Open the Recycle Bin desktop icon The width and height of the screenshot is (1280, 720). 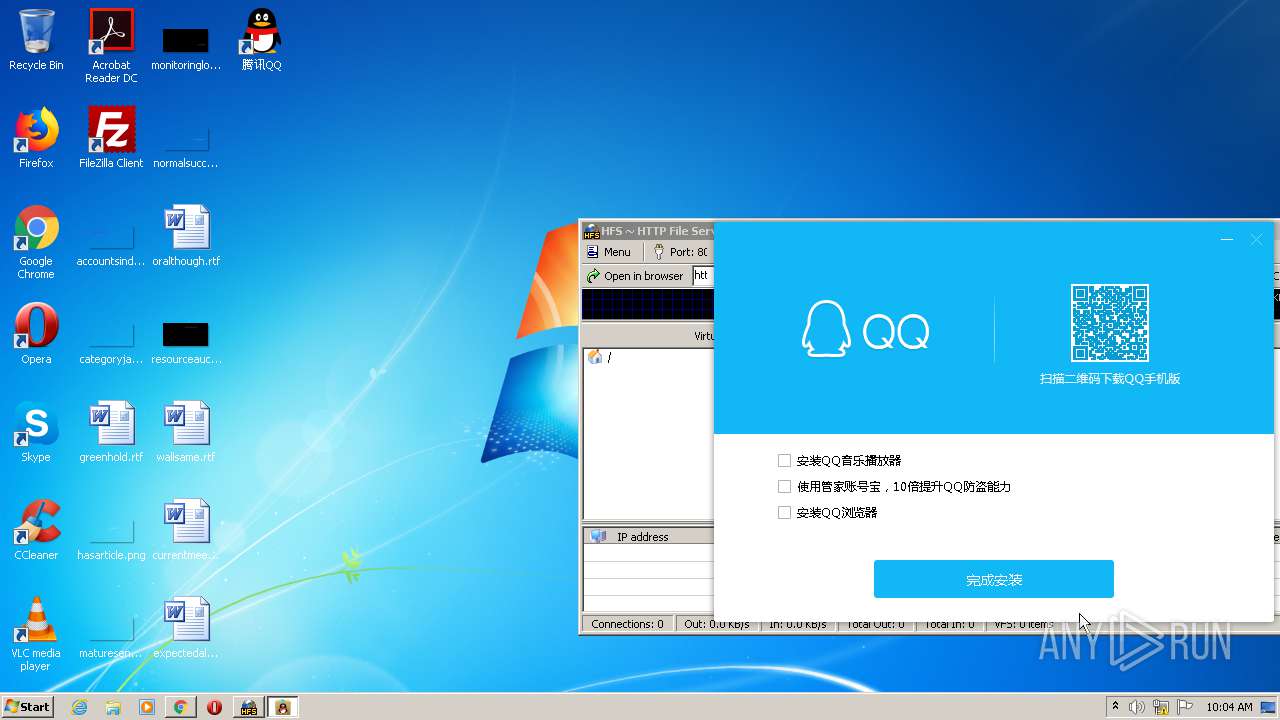[36, 40]
